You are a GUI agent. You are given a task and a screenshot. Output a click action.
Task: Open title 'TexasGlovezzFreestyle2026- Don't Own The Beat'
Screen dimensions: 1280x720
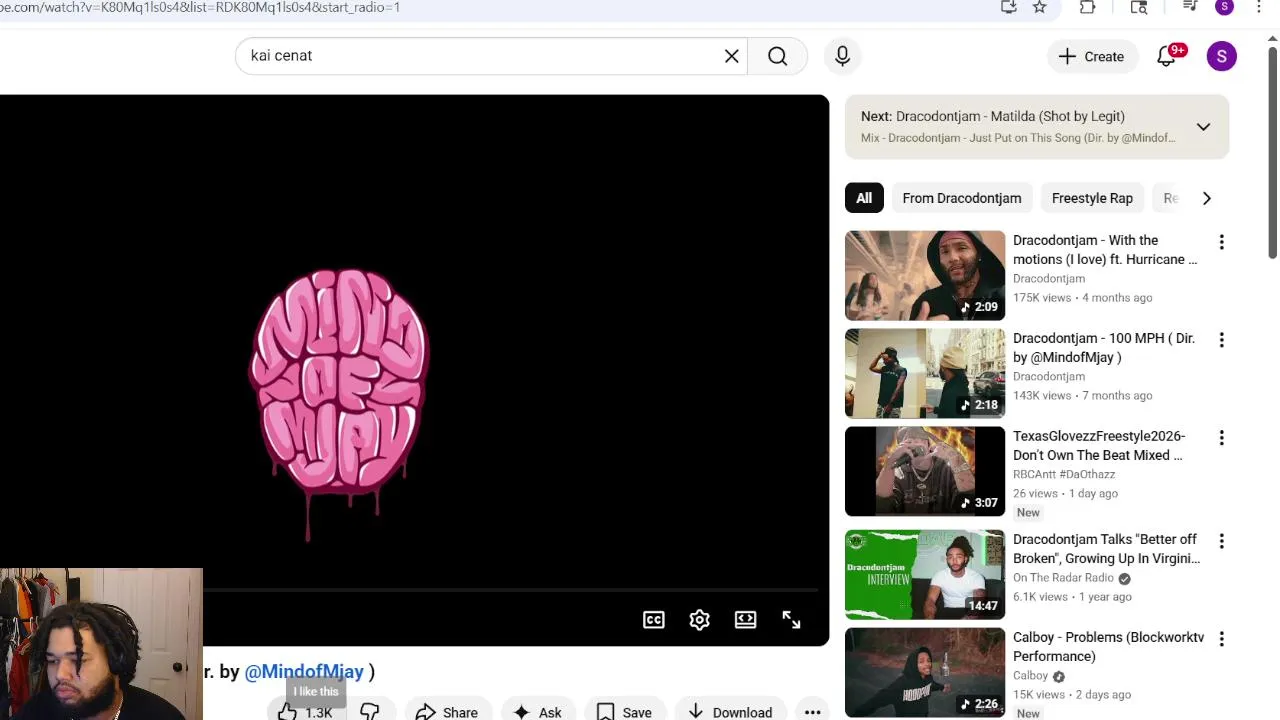click(x=1099, y=446)
